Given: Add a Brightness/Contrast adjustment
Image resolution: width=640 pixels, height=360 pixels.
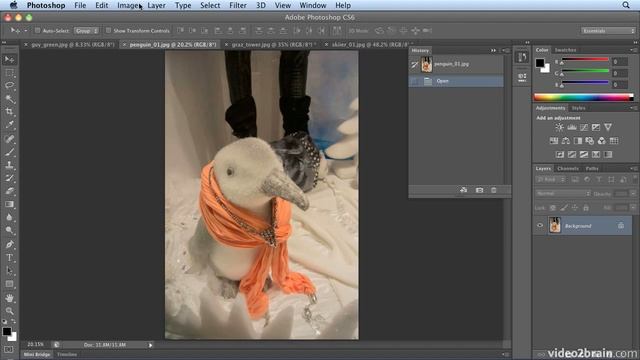Looking at the screenshot, I should pos(559,127).
